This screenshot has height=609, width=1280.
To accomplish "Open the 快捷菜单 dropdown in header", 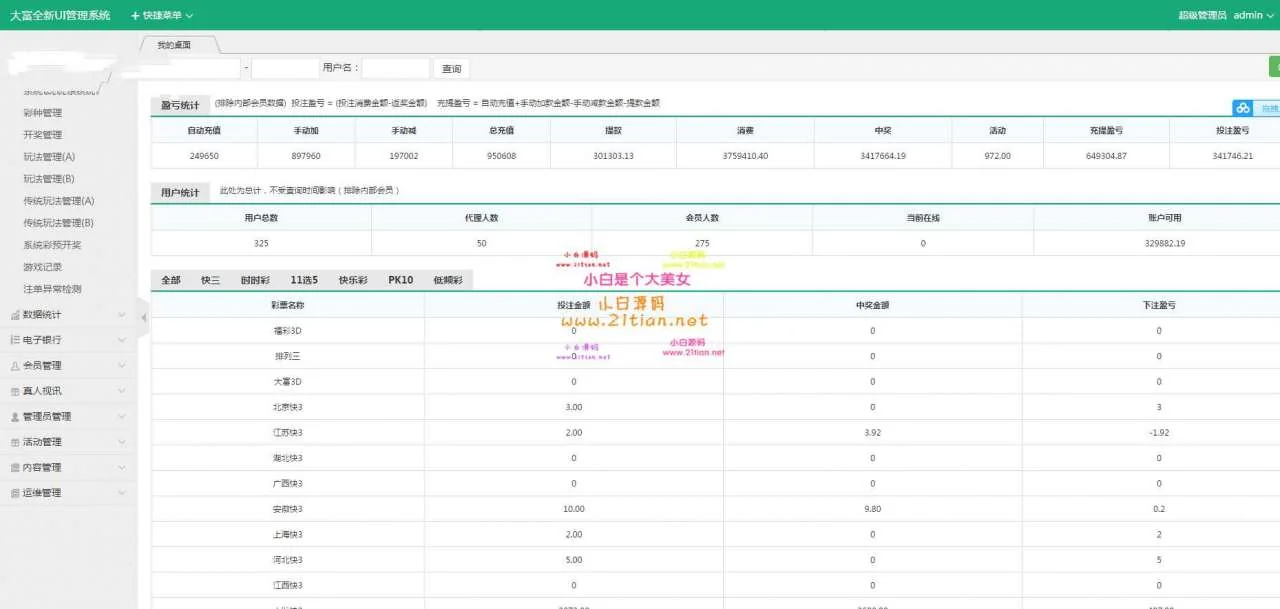I will click(162, 16).
